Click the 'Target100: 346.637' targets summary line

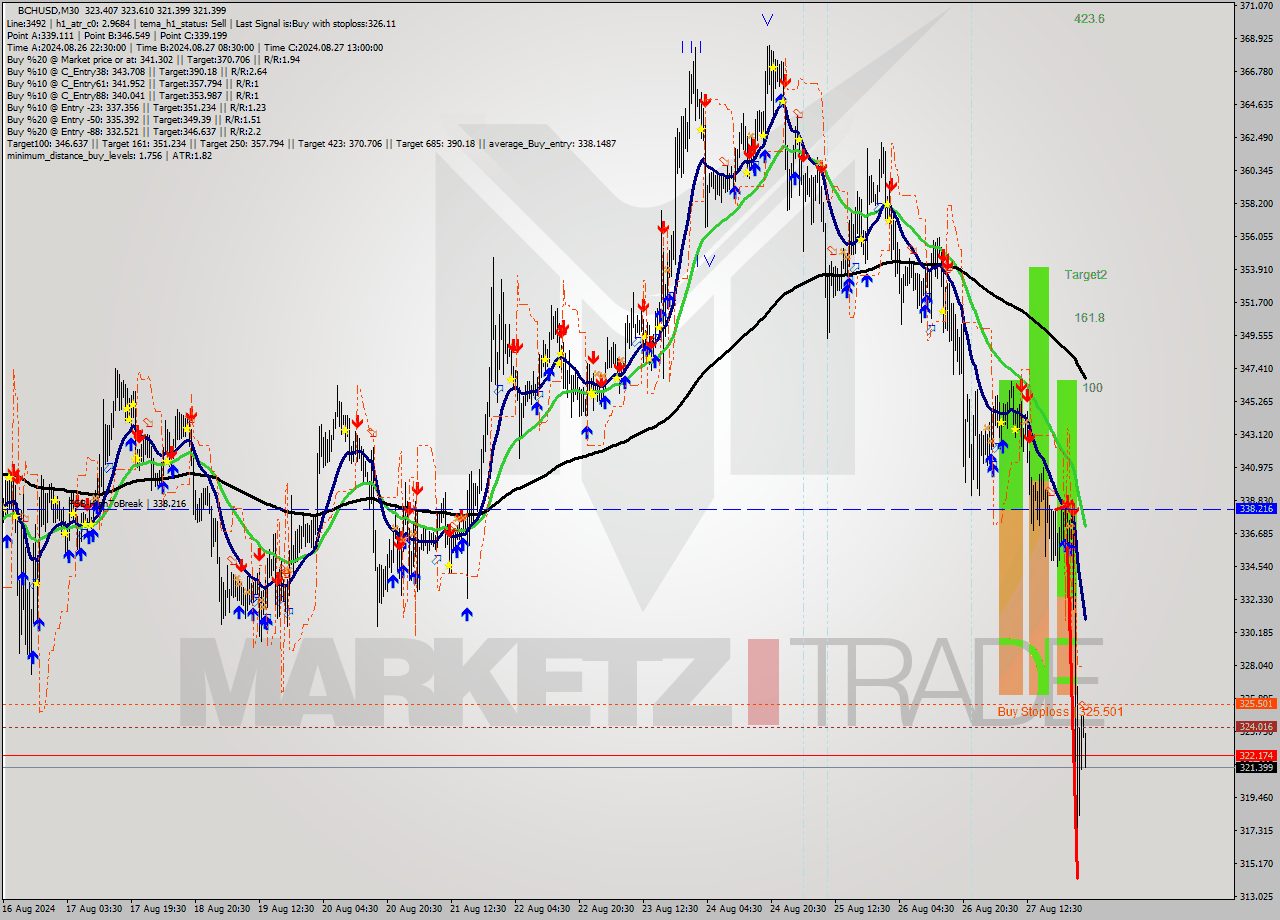[311, 143]
